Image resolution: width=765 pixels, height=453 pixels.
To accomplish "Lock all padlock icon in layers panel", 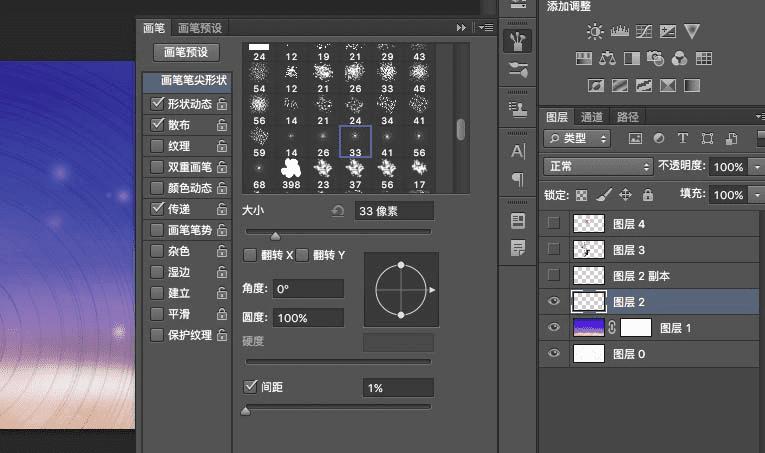I will point(647,195).
